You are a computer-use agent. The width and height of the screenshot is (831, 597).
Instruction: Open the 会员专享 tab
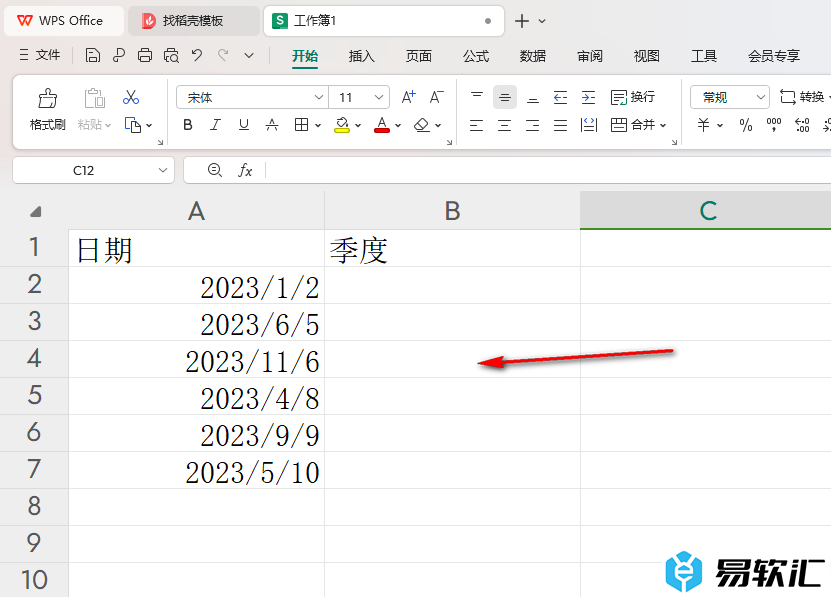pyautogui.click(x=774, y=56)
